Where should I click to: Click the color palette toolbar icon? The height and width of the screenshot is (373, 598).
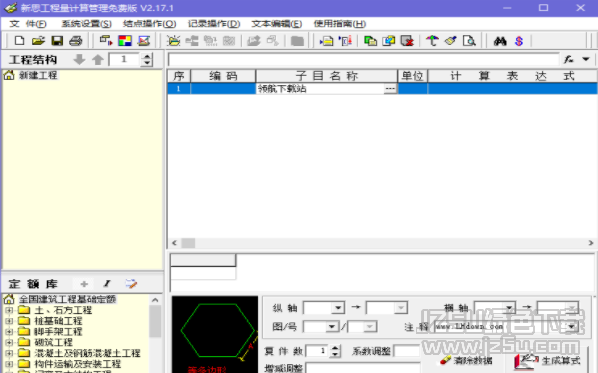[x=125, y=40]
